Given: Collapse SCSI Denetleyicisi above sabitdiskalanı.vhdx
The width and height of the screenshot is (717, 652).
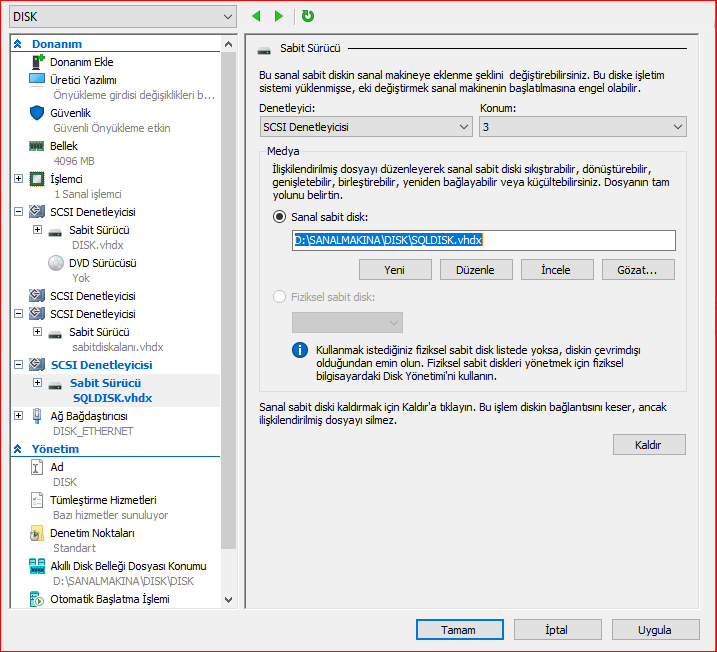Looking at the screenshot, I should coord(19,314).
